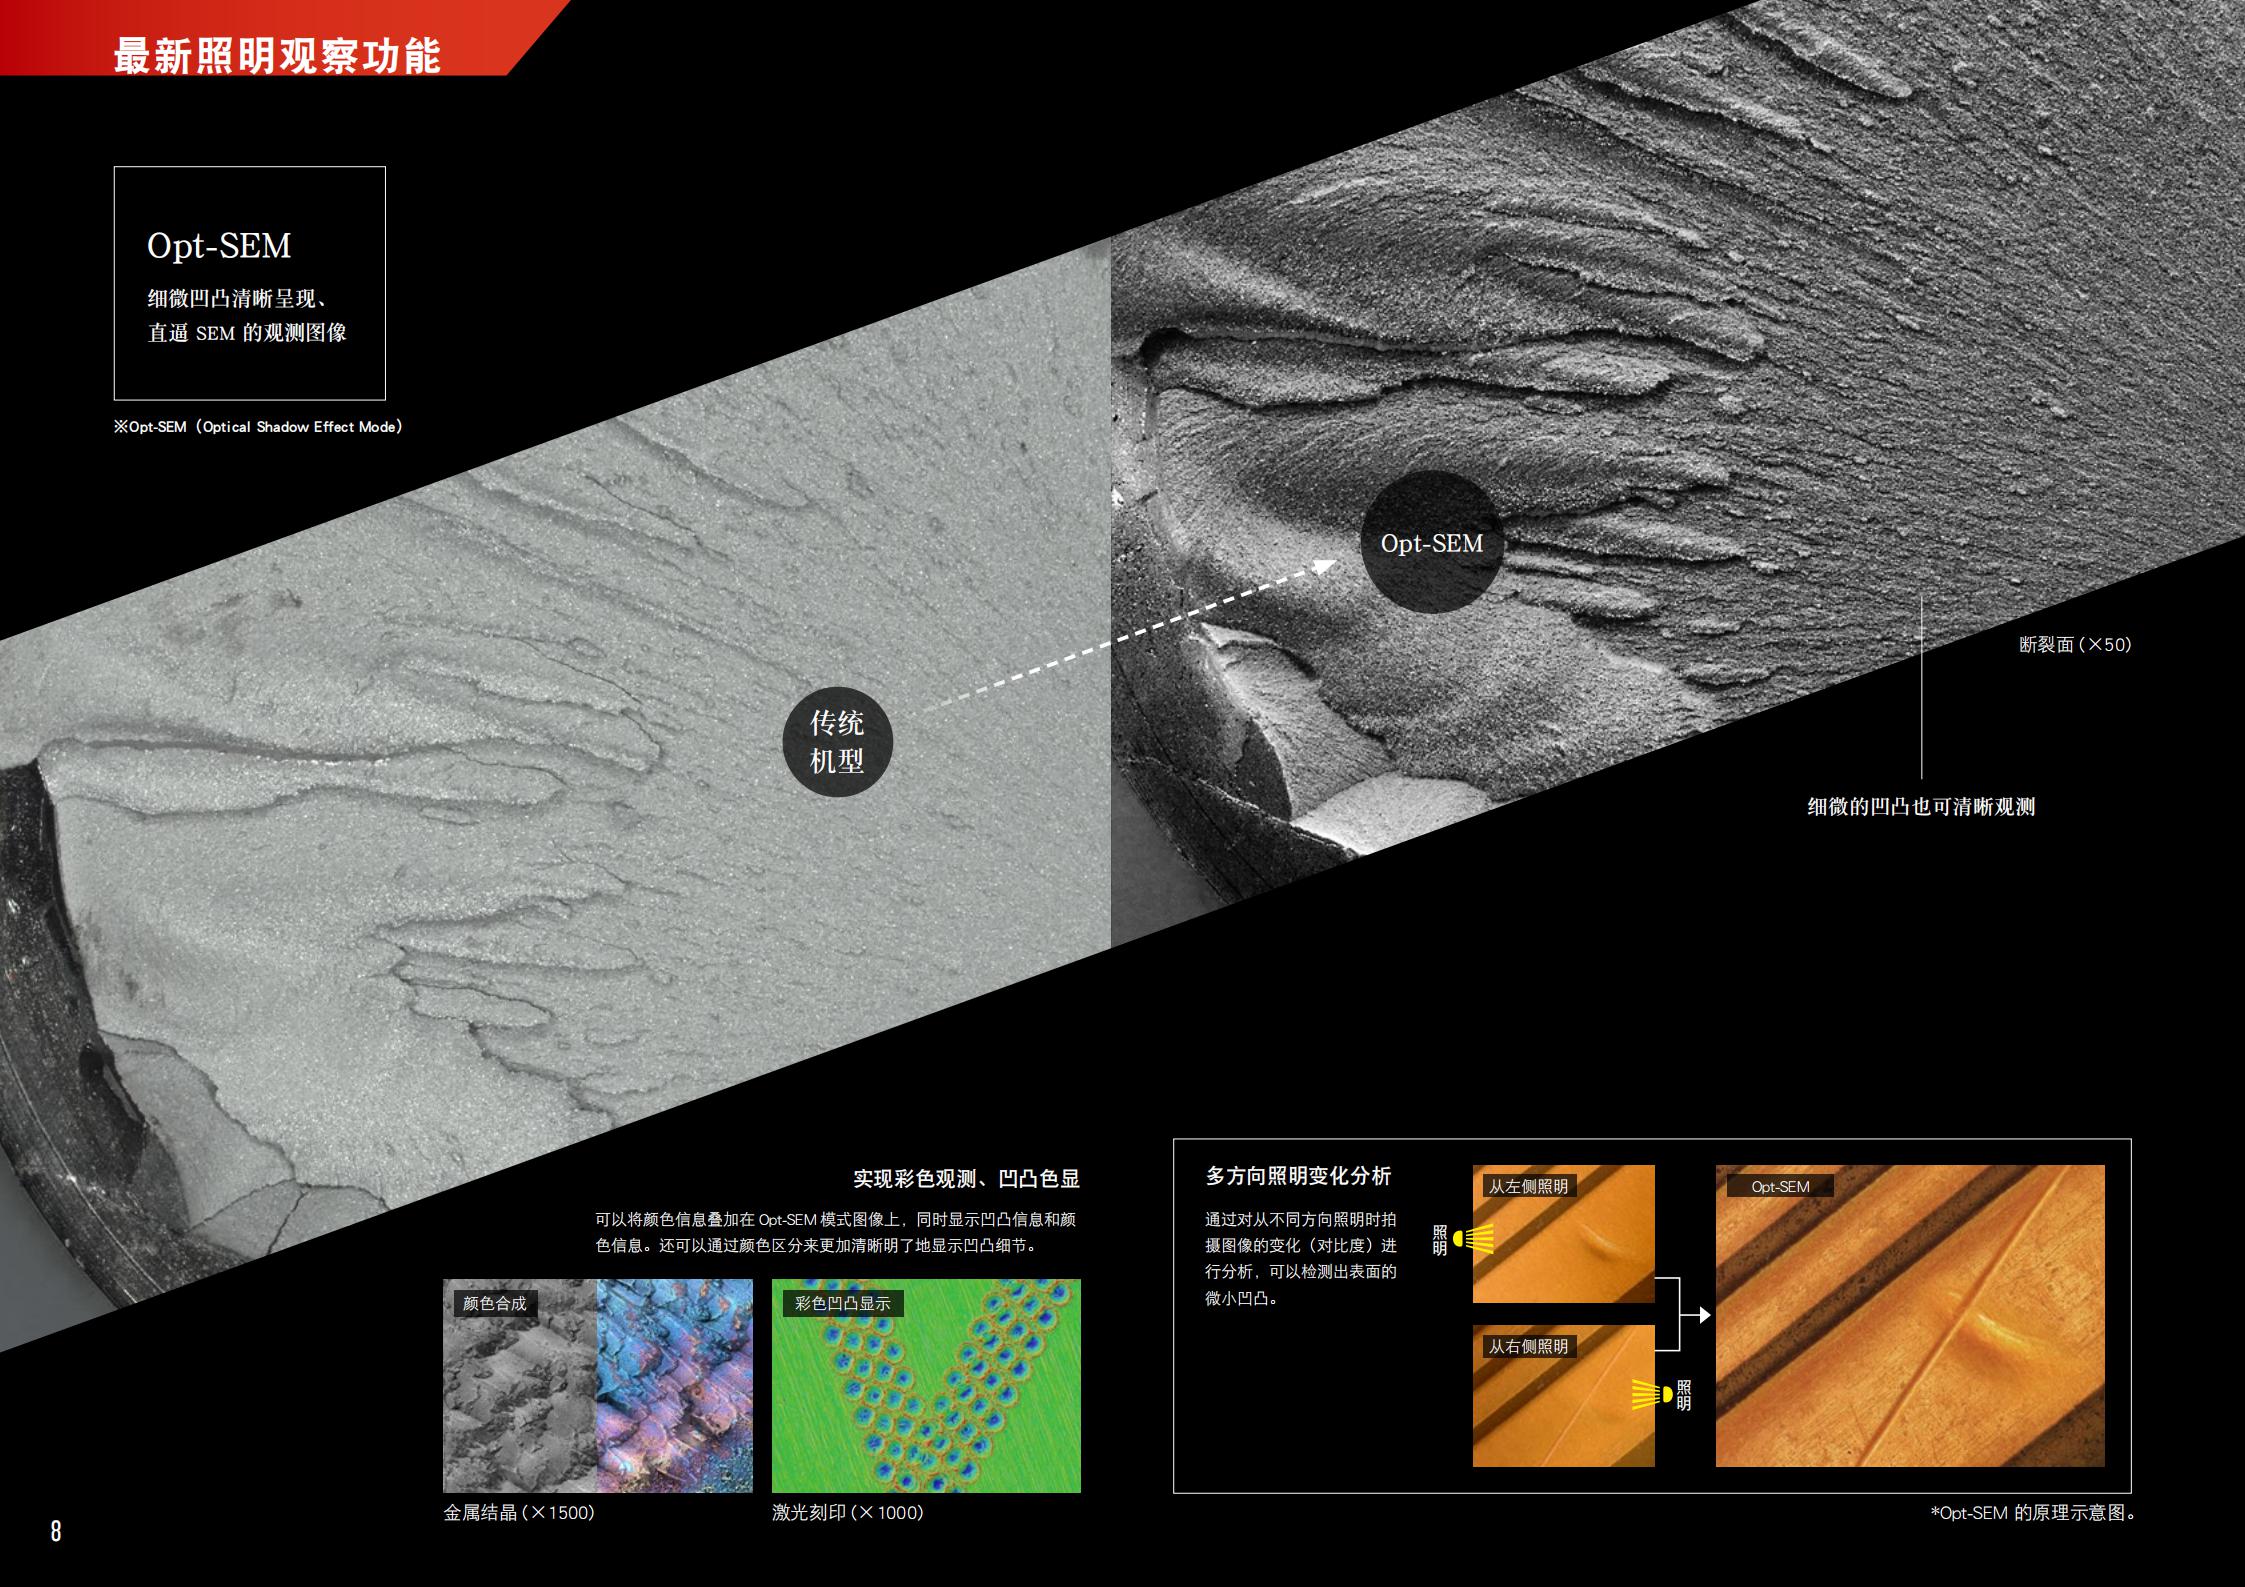This screenshot has height=1587, width=2245.
Task: Click the 彩色凹凸显示 image label tag
Action: click(x=841, y=1303)
